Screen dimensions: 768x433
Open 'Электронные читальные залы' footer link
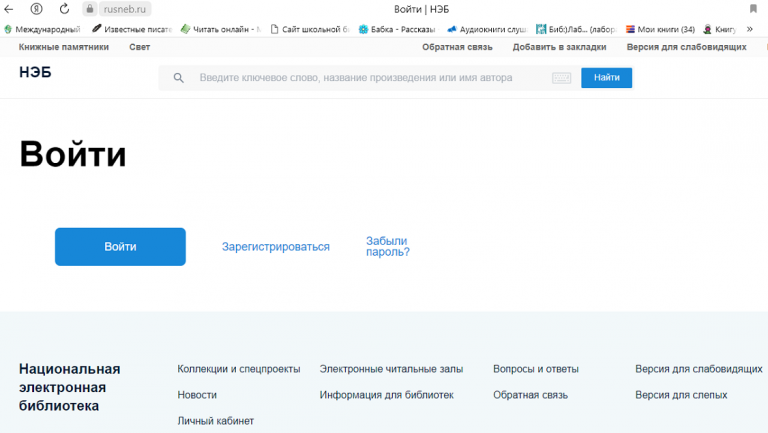[x=390, y=369]
